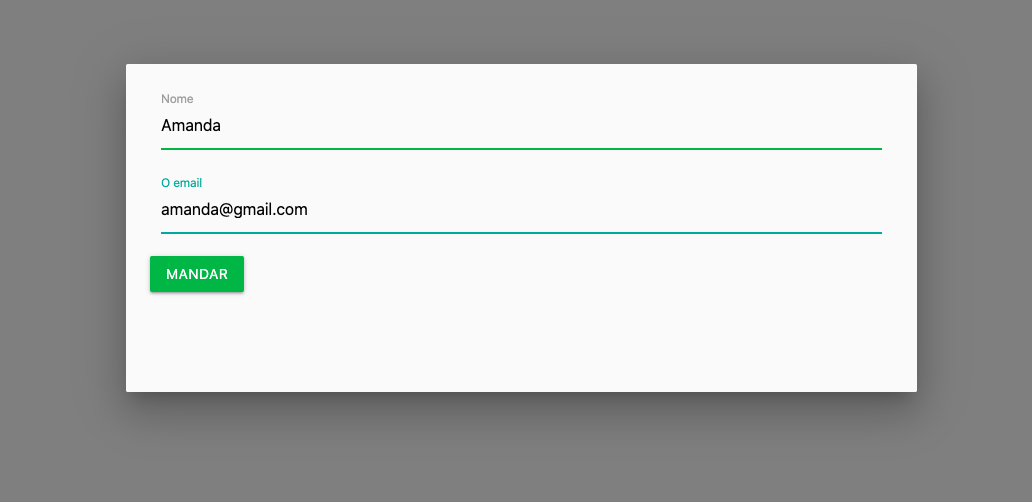1032x502 pixels.
Task: Place cursor on the word Amanda
Action: click(191, 125)
